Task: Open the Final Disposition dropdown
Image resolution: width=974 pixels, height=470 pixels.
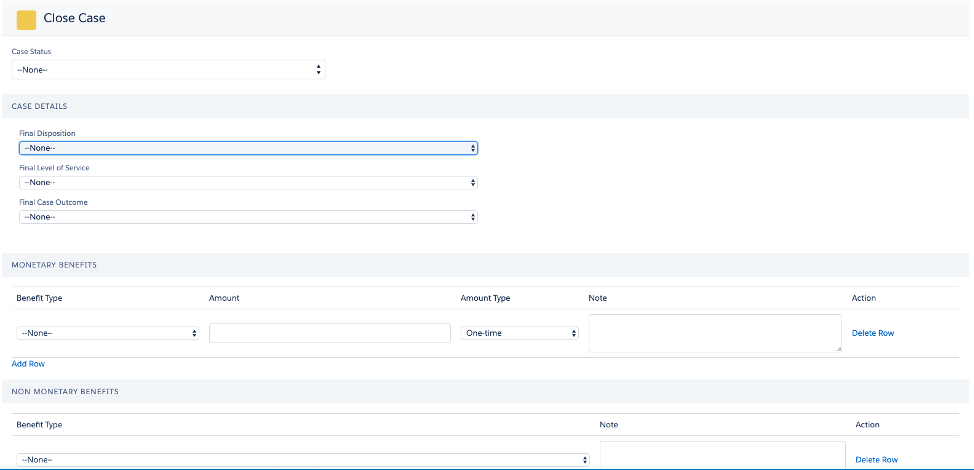Action: tap(248, 148)
